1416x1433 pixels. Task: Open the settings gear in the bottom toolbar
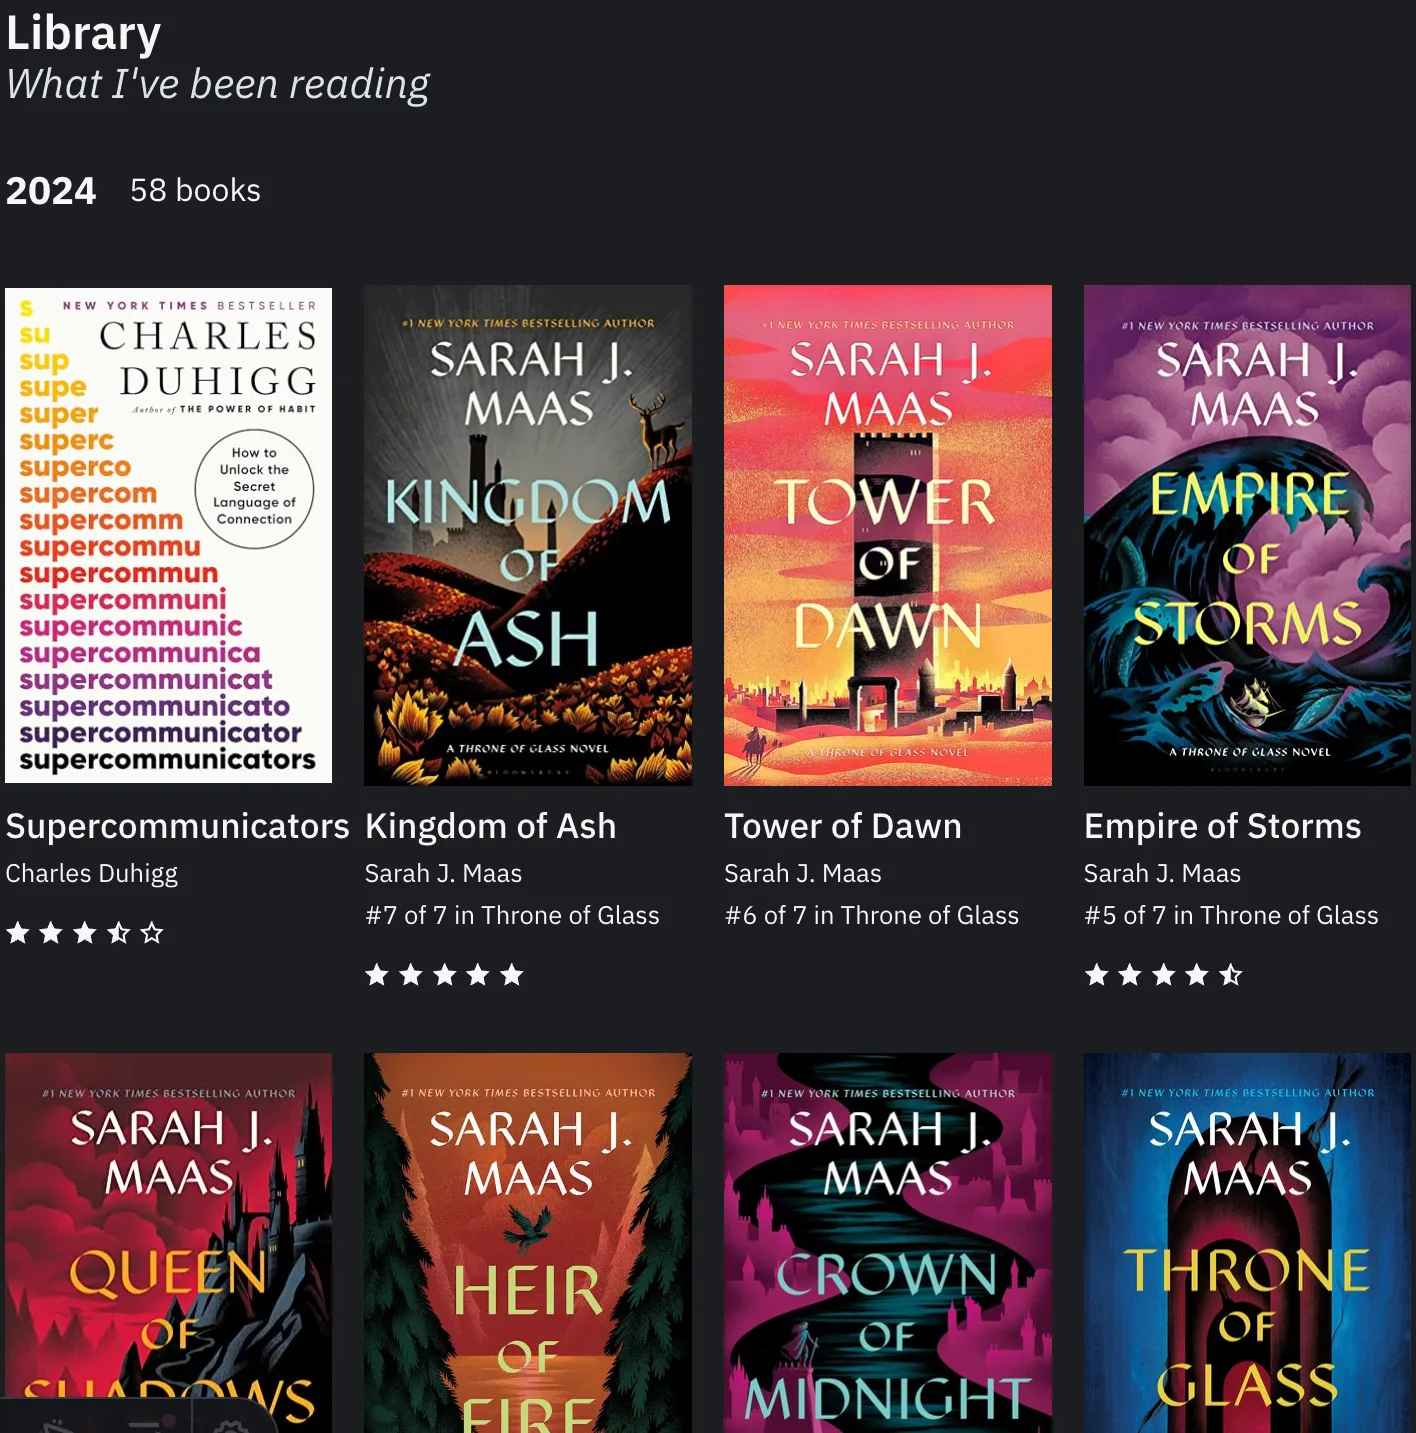click(232, 1426)
